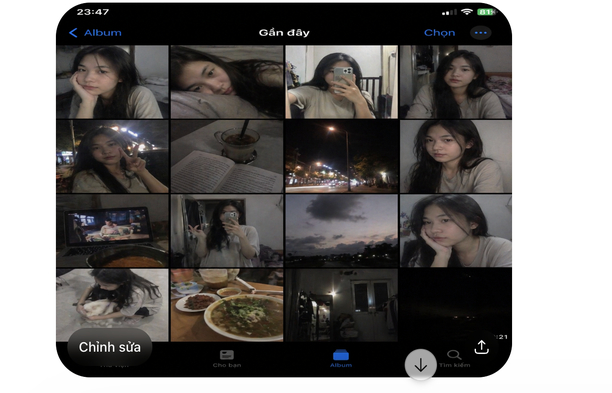Tap the back chevron arrow icon

73,33
